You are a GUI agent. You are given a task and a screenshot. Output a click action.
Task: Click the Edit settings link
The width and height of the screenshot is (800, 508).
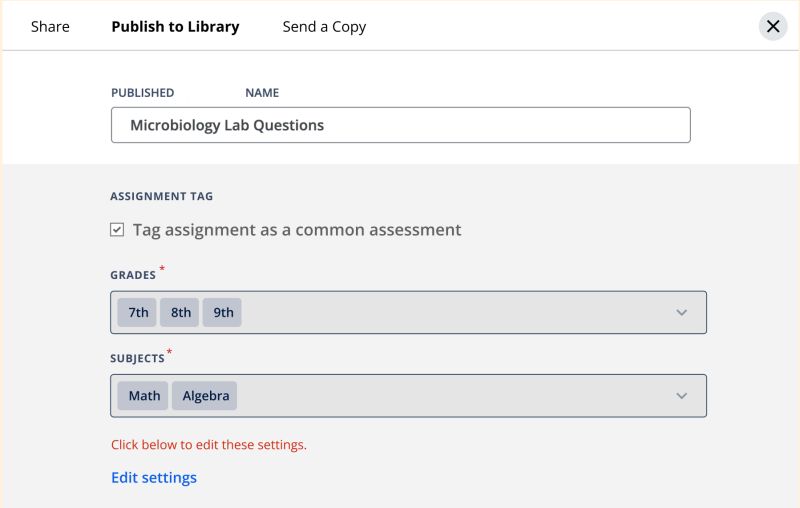coord(154,478)
